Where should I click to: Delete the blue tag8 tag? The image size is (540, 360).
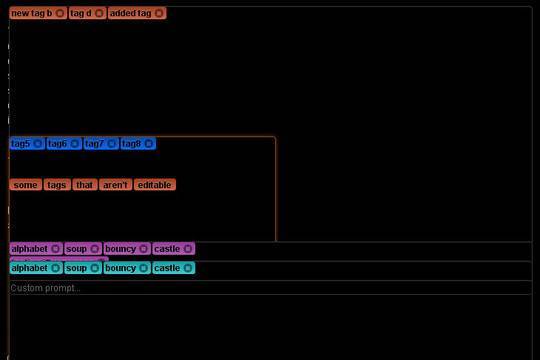coord(149,144)
